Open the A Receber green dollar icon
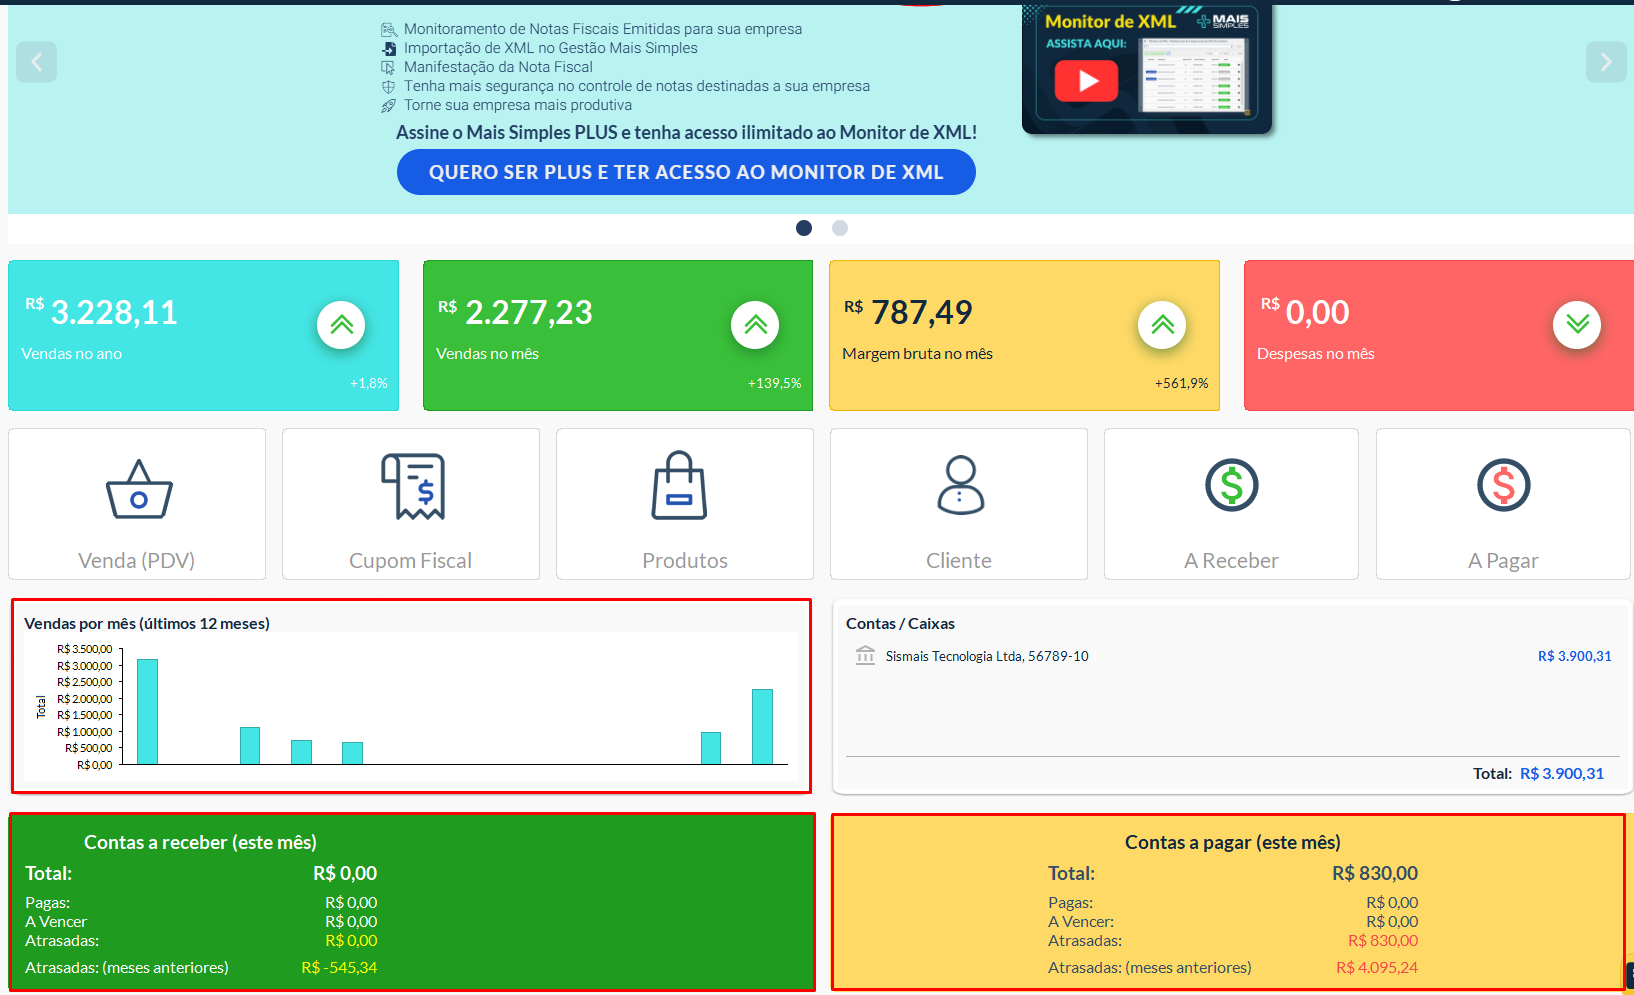Screen dimensions: 1634x995 click(1231, 485)
